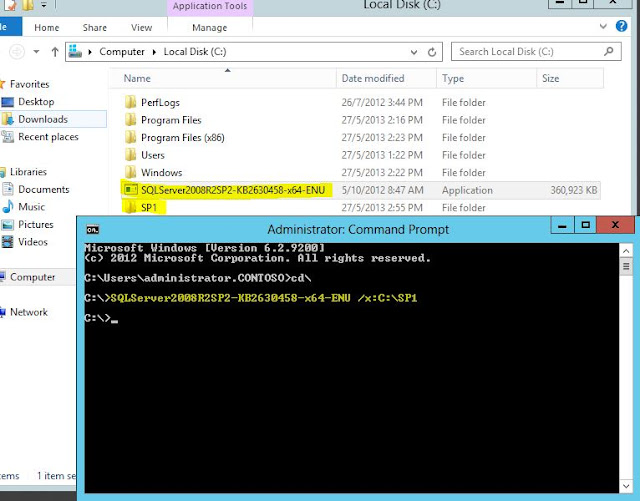Click the PerfLogs folder name
The image size is (640, 501).
point(160,102)
